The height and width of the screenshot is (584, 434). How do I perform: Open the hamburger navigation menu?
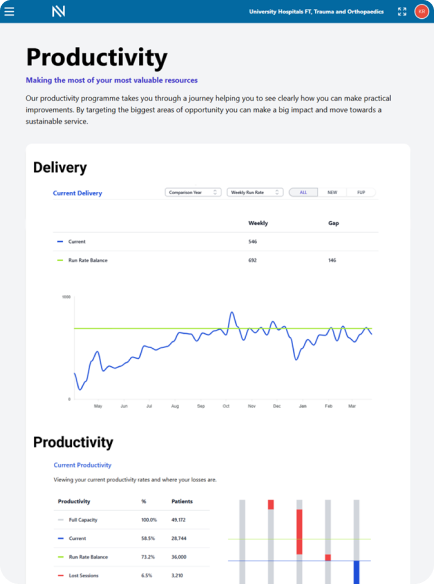coord(9,12)
